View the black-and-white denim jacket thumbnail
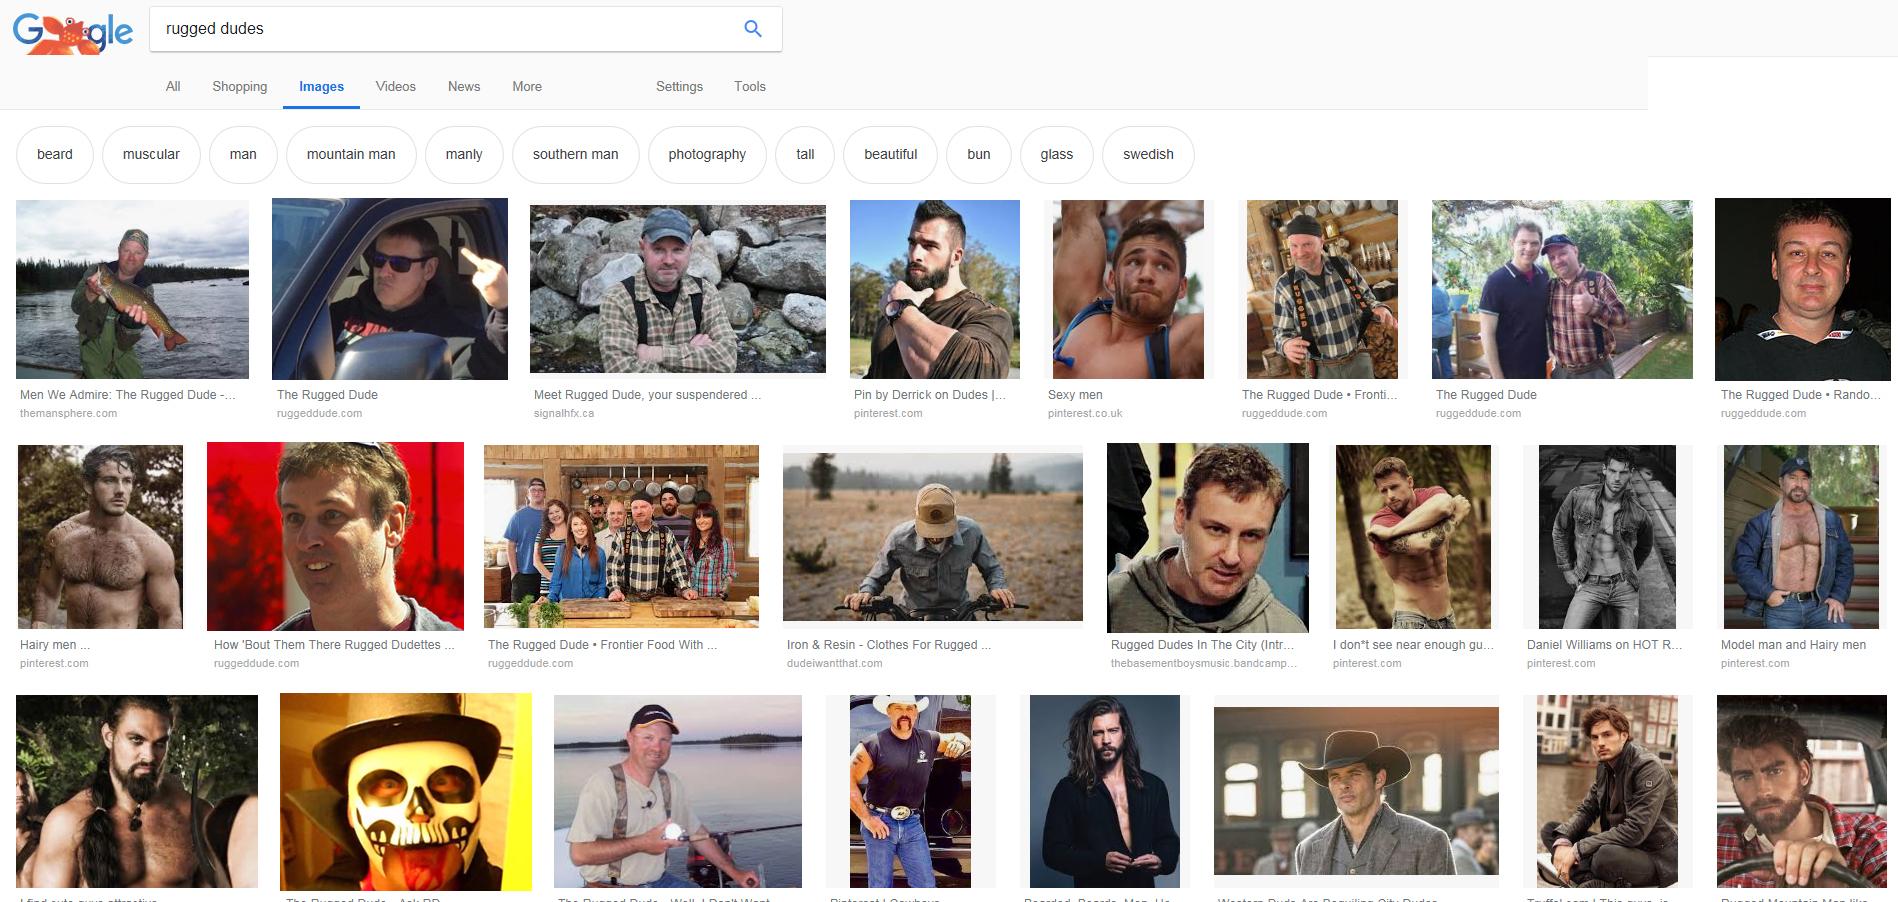This screenshot has width=1898, height=902. point(1607,536)
